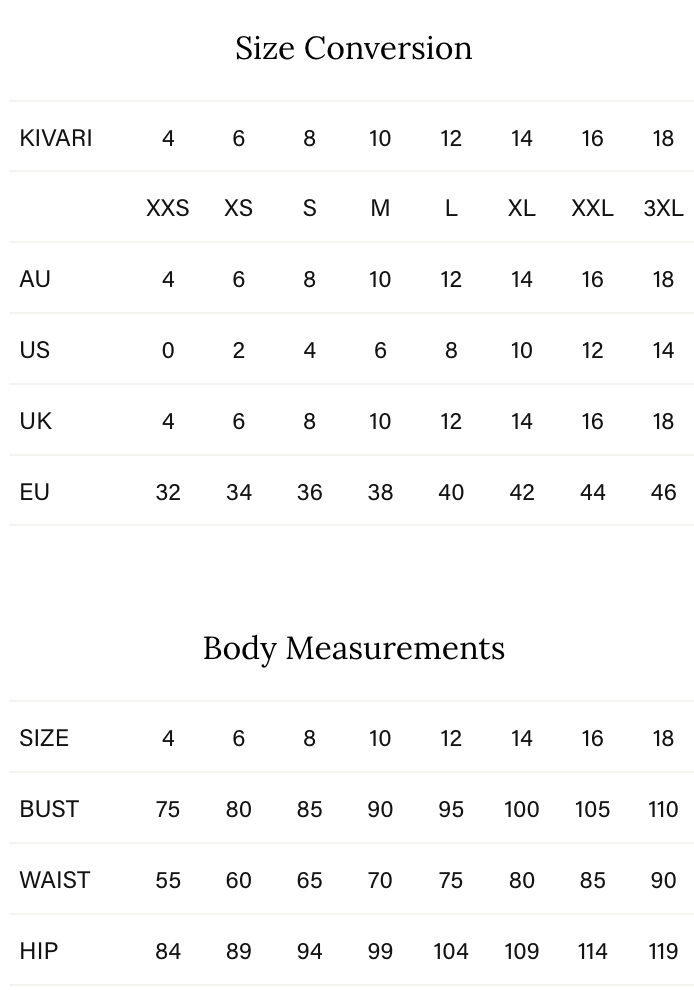Viewport: 694px width, 990px height.
Task: Select the waist measurement 55 cell
Action: point(167,880)
